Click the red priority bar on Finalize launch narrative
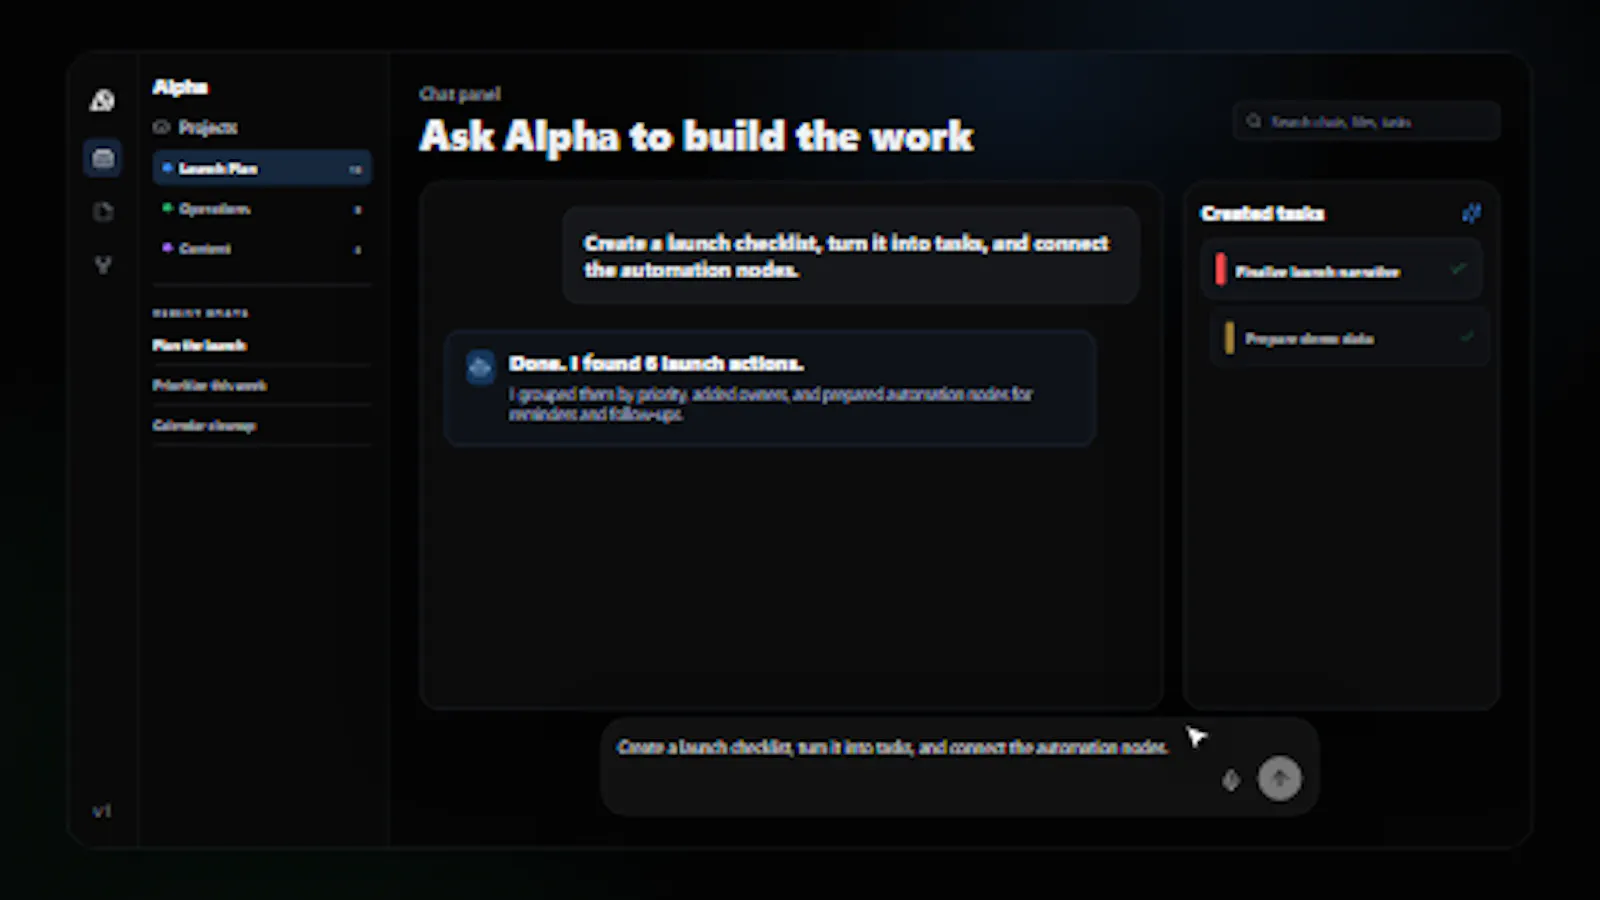The height and width of the screenshot is (900, 1600). (1220, 269)
